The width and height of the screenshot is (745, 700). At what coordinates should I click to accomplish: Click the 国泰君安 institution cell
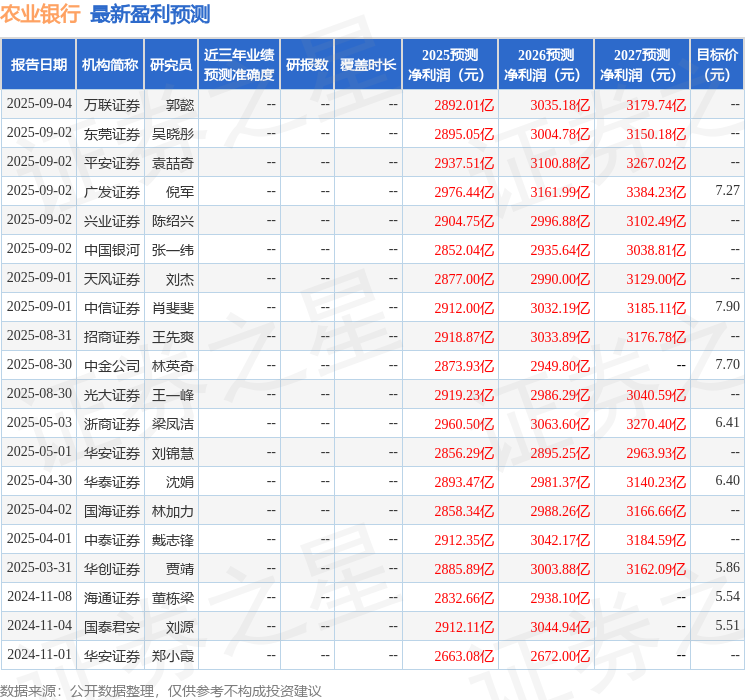[x=112, y=627]
